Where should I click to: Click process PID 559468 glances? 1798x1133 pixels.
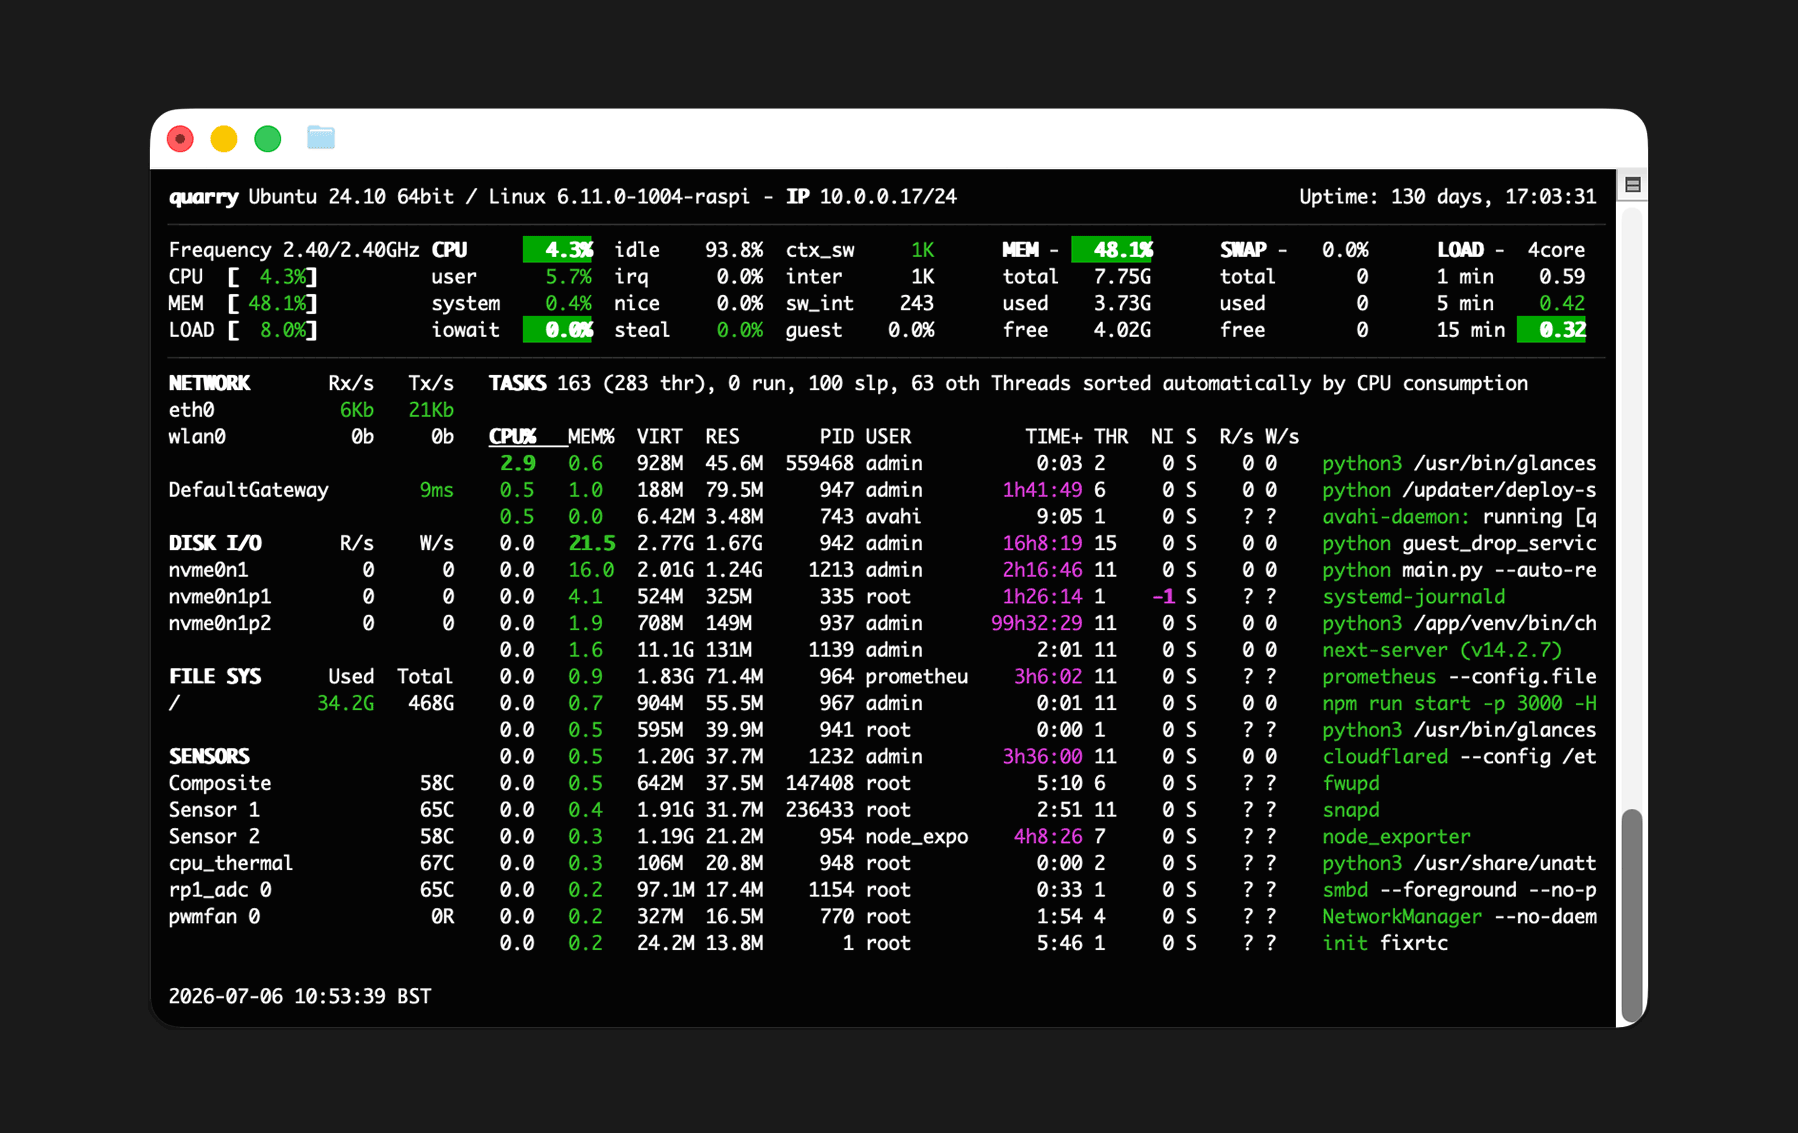(1042, 464)
